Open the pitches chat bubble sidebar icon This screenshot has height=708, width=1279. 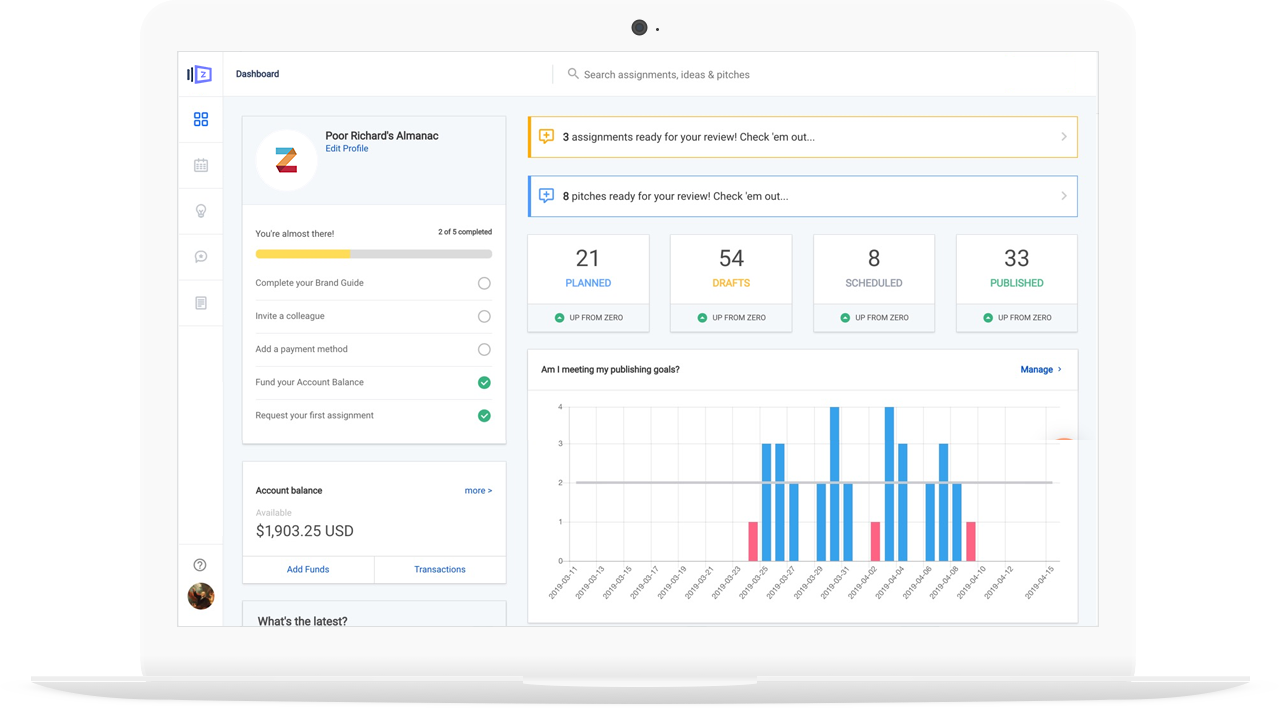tap(201, 257)
